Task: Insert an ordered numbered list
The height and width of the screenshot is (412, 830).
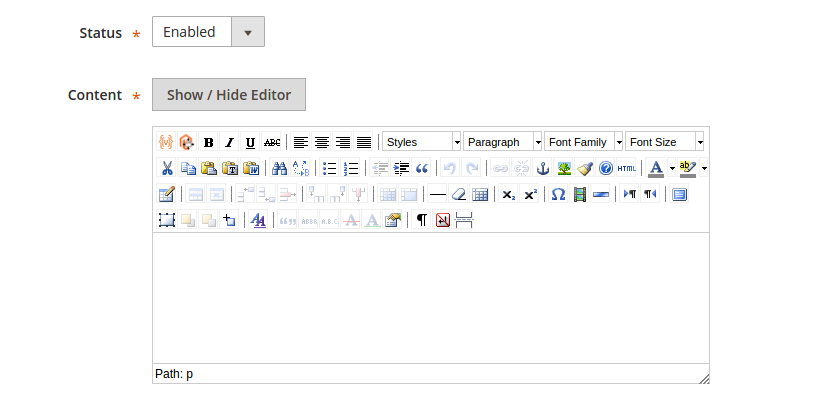Action: coord(350,168)
